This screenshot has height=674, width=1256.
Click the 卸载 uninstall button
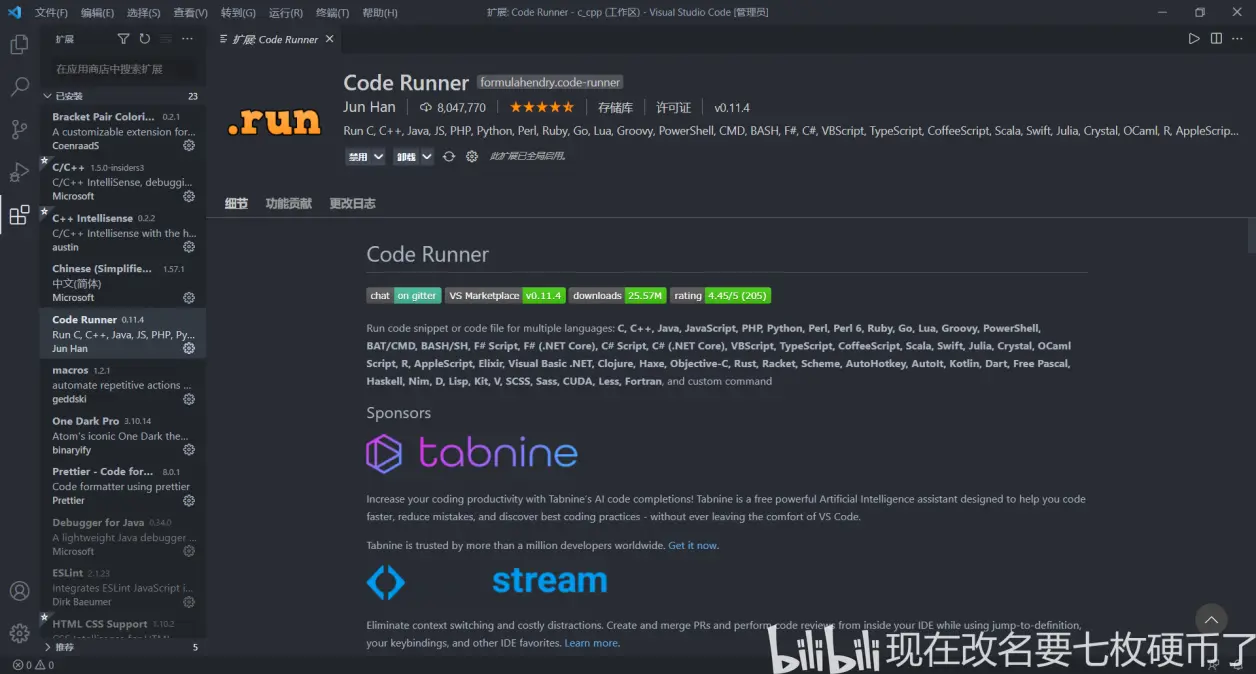pos(406,156)
